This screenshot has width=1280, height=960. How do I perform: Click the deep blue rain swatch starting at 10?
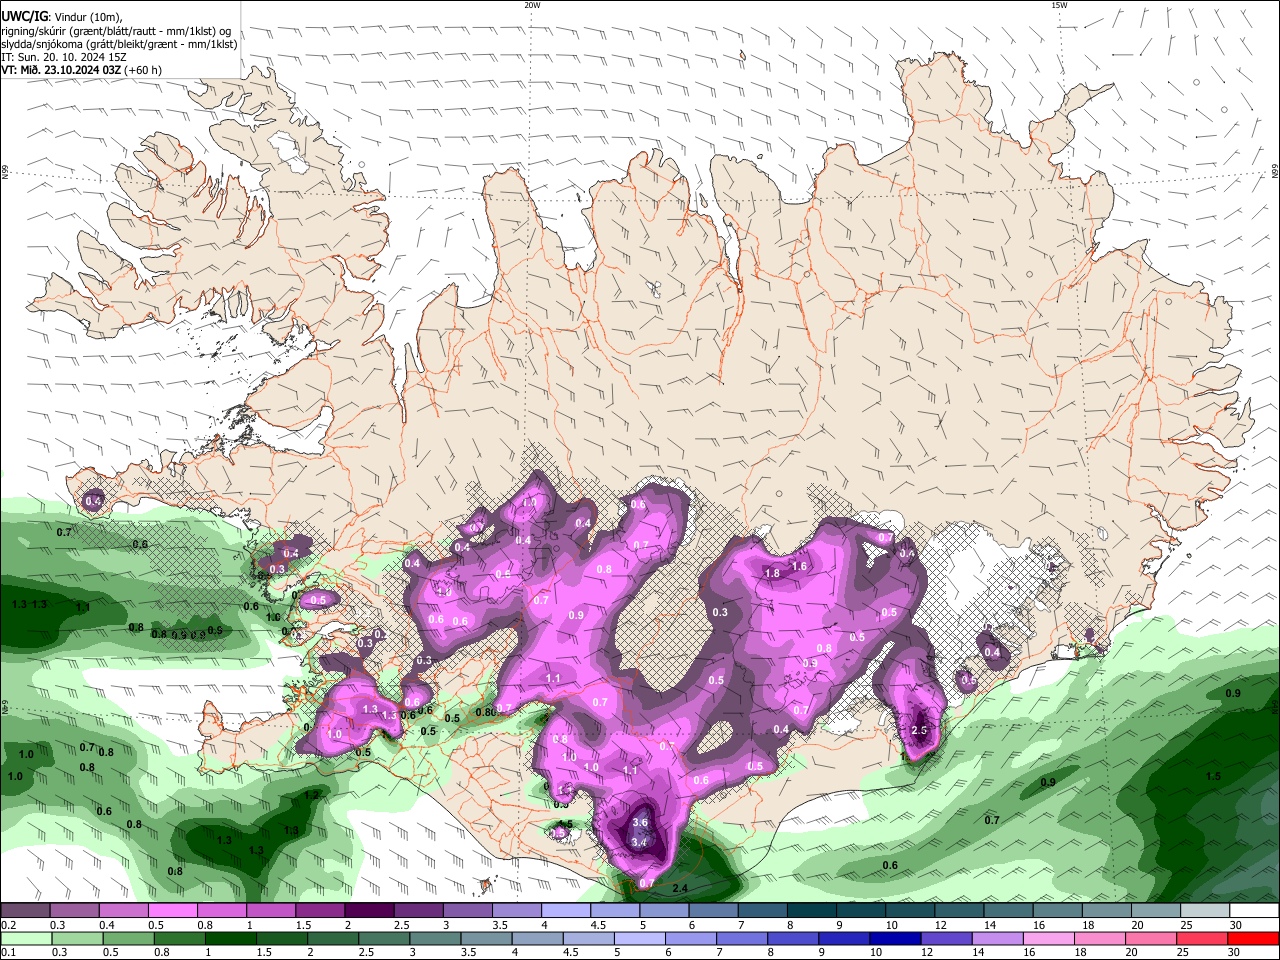895,939
